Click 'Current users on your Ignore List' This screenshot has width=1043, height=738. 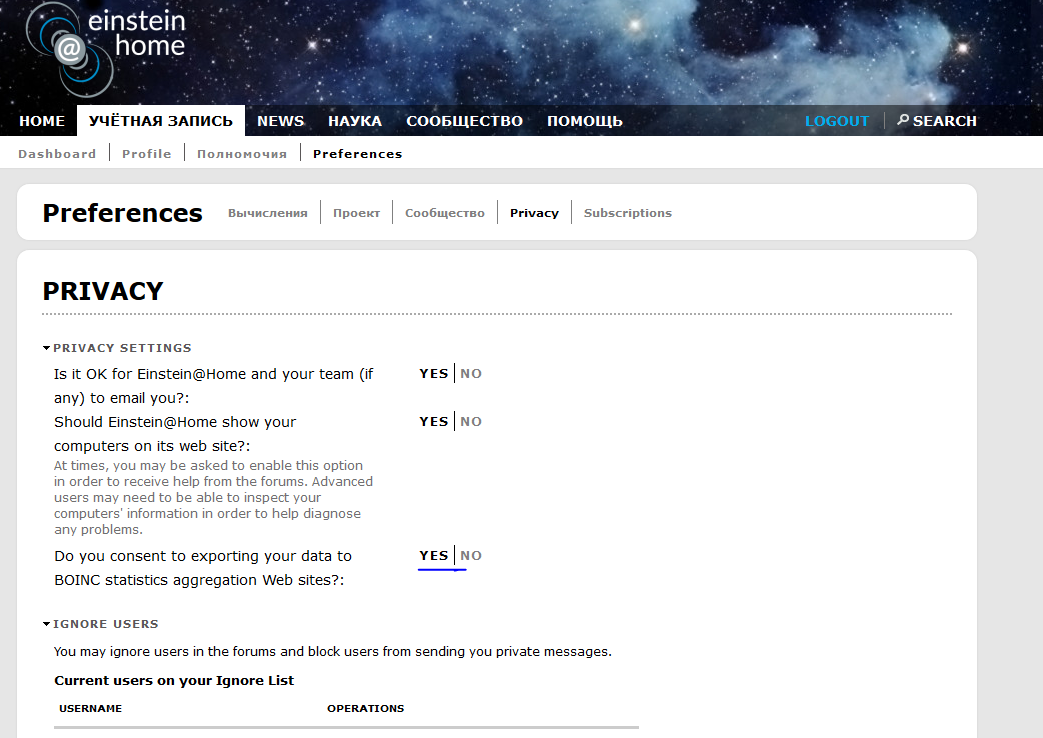click(174, 680)
